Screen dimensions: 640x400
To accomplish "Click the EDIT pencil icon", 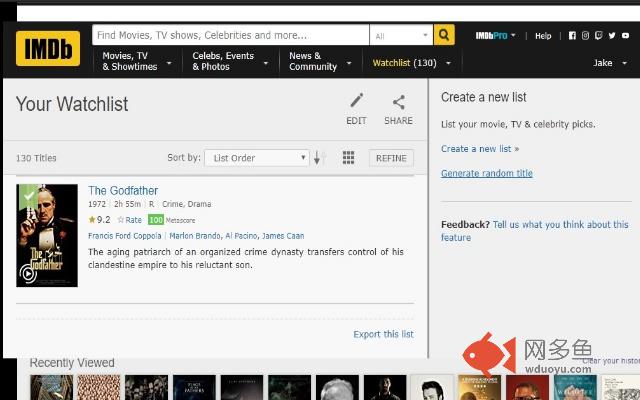I will (x=356, y=100).
